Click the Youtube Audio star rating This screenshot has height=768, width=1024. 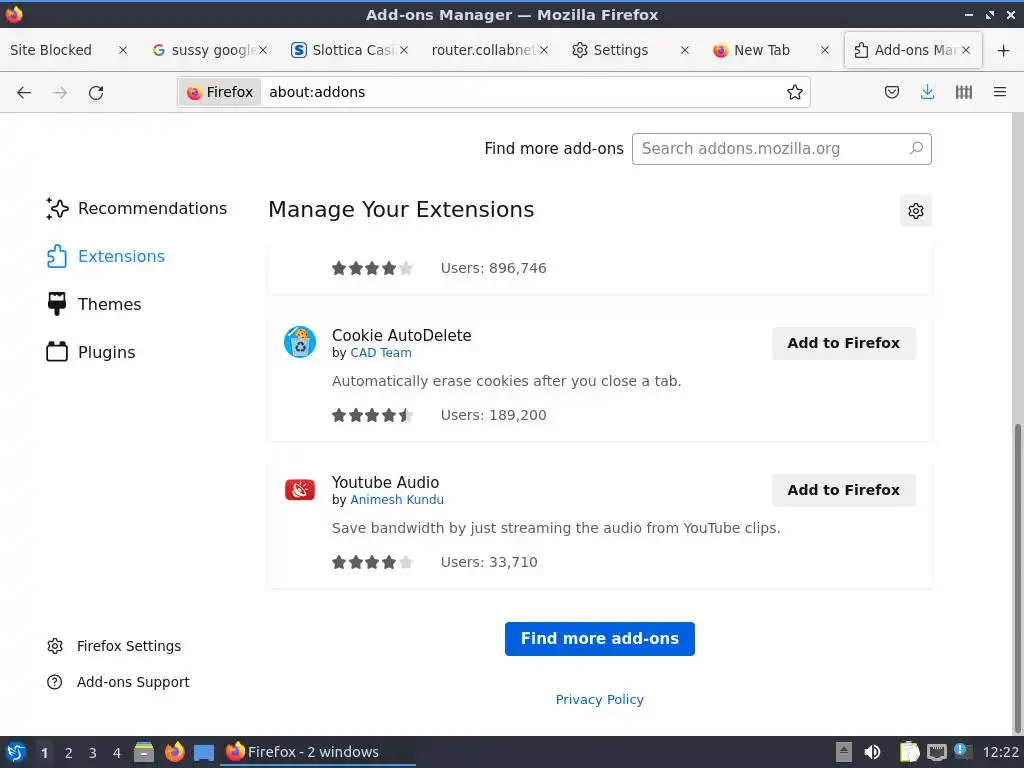[372, 562]
